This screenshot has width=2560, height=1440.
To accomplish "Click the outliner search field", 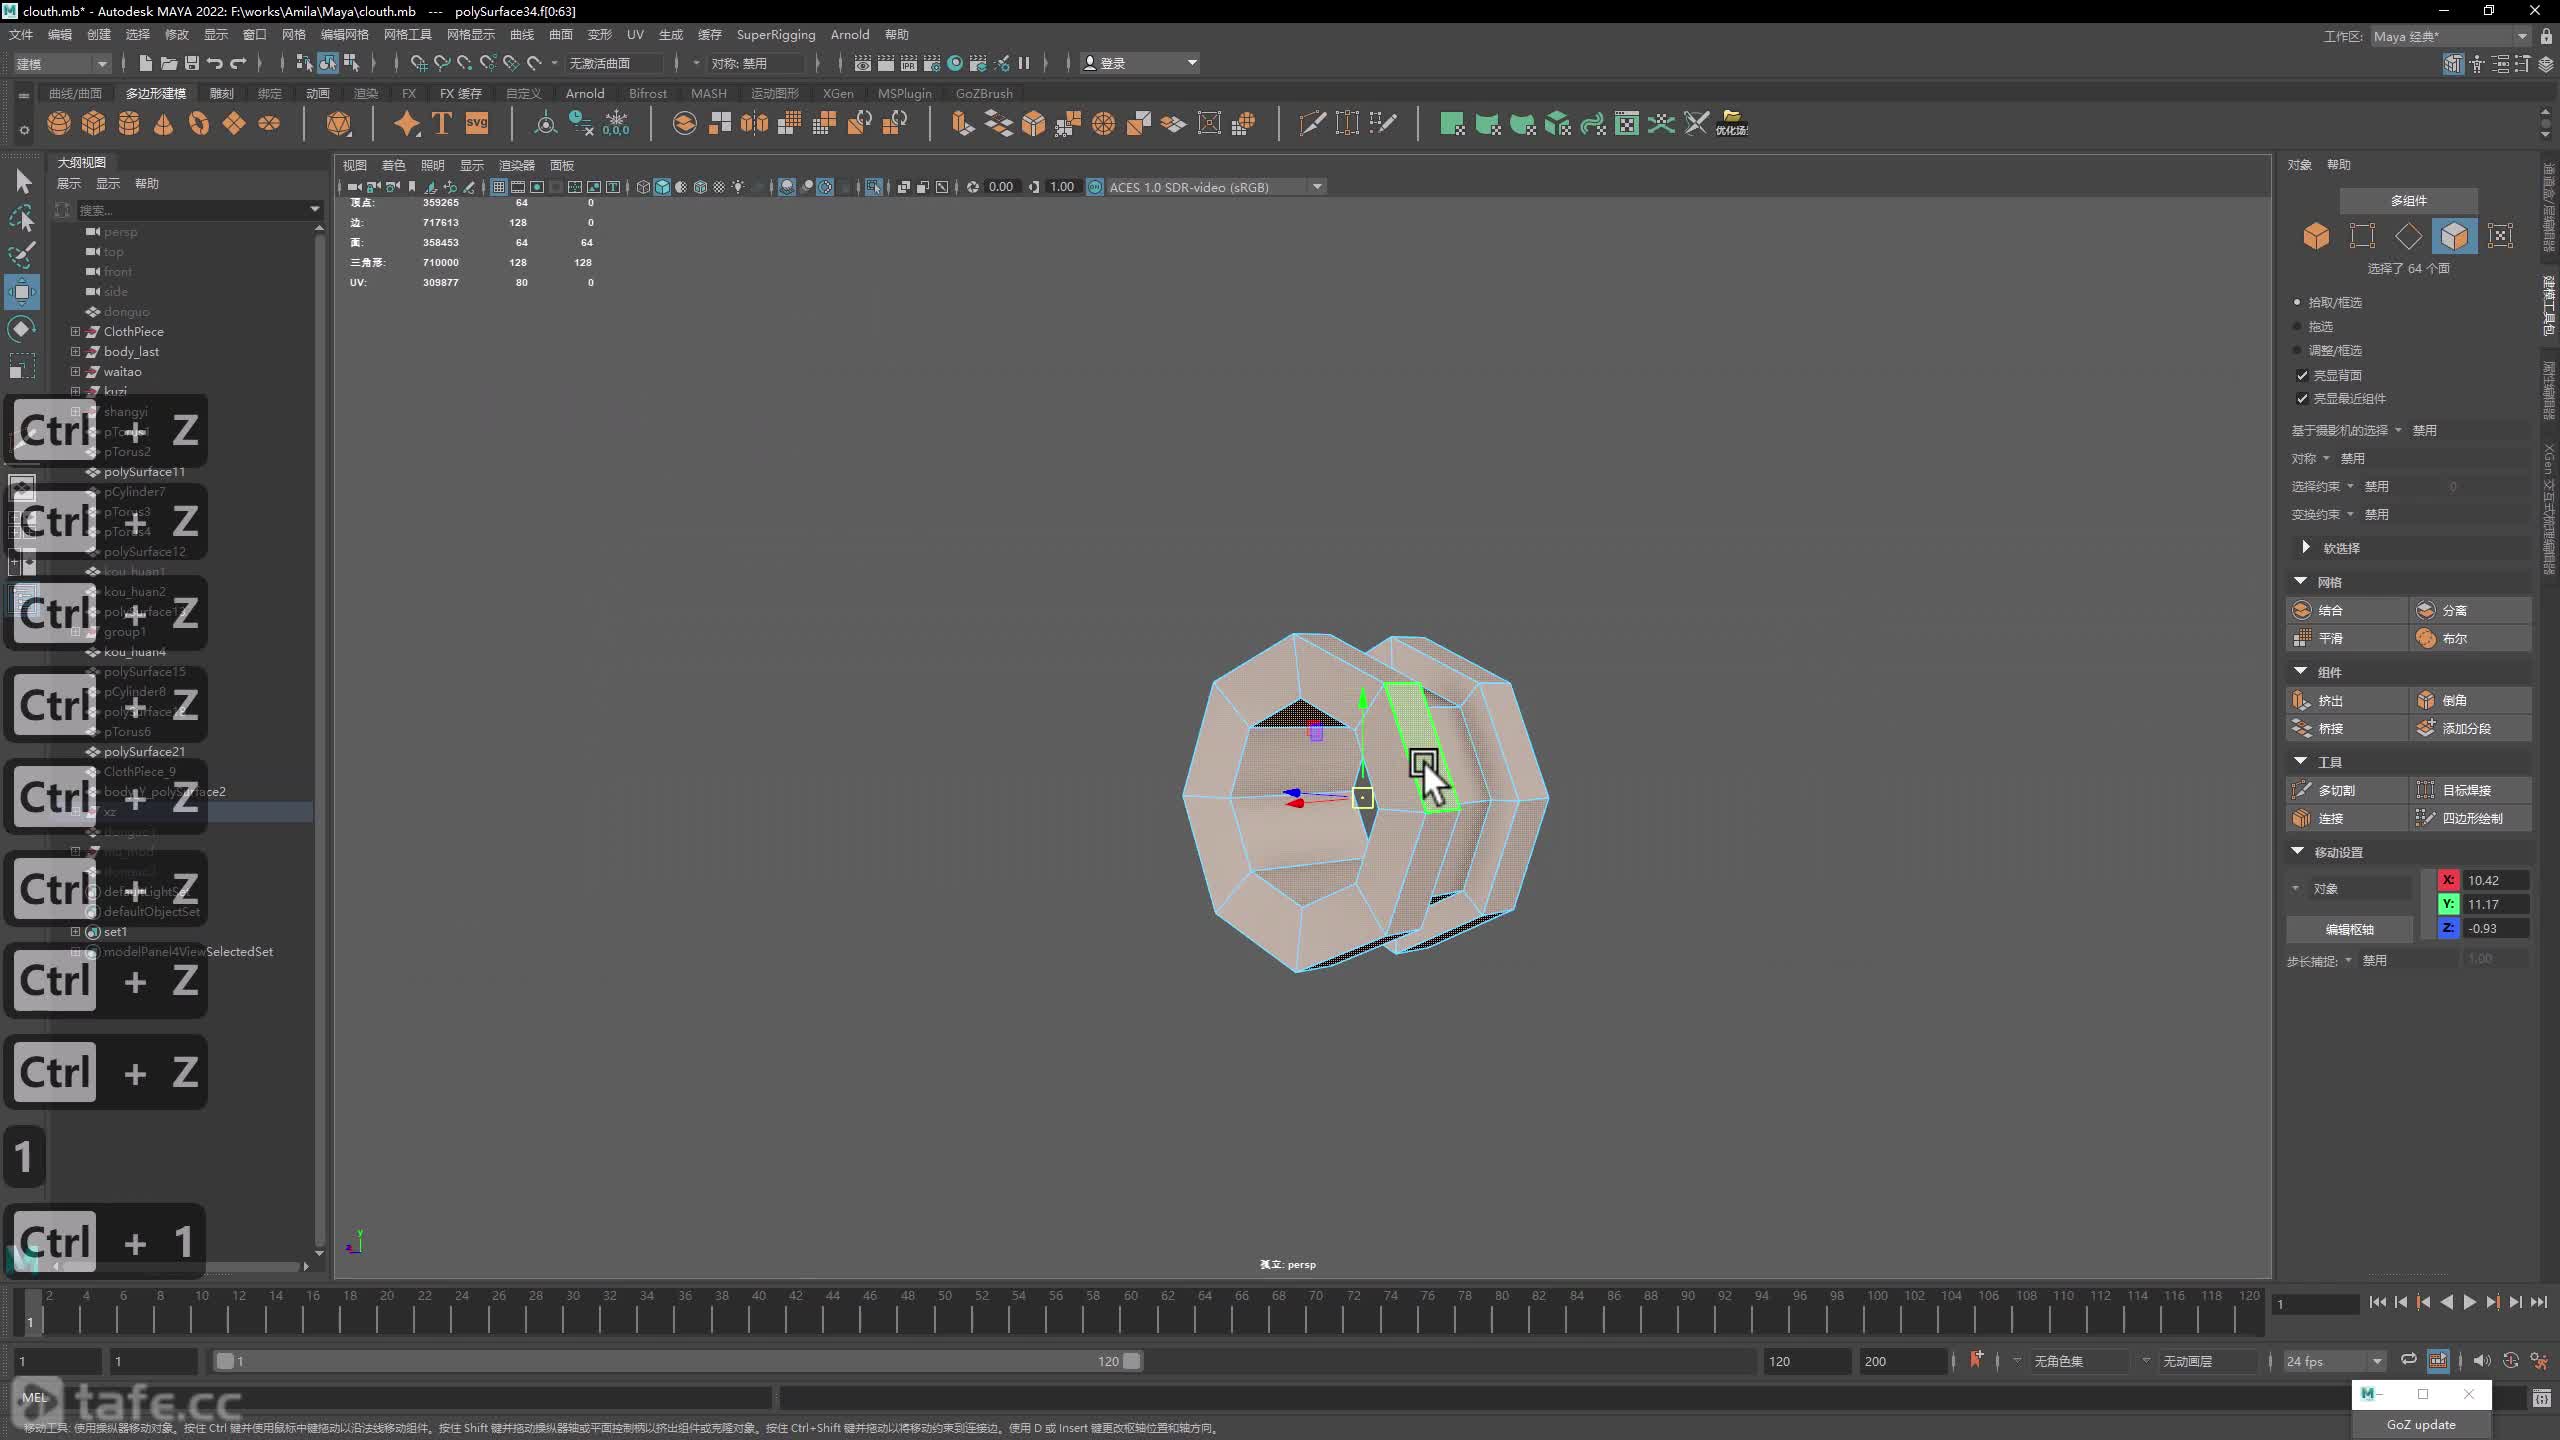I will point(198,209).
